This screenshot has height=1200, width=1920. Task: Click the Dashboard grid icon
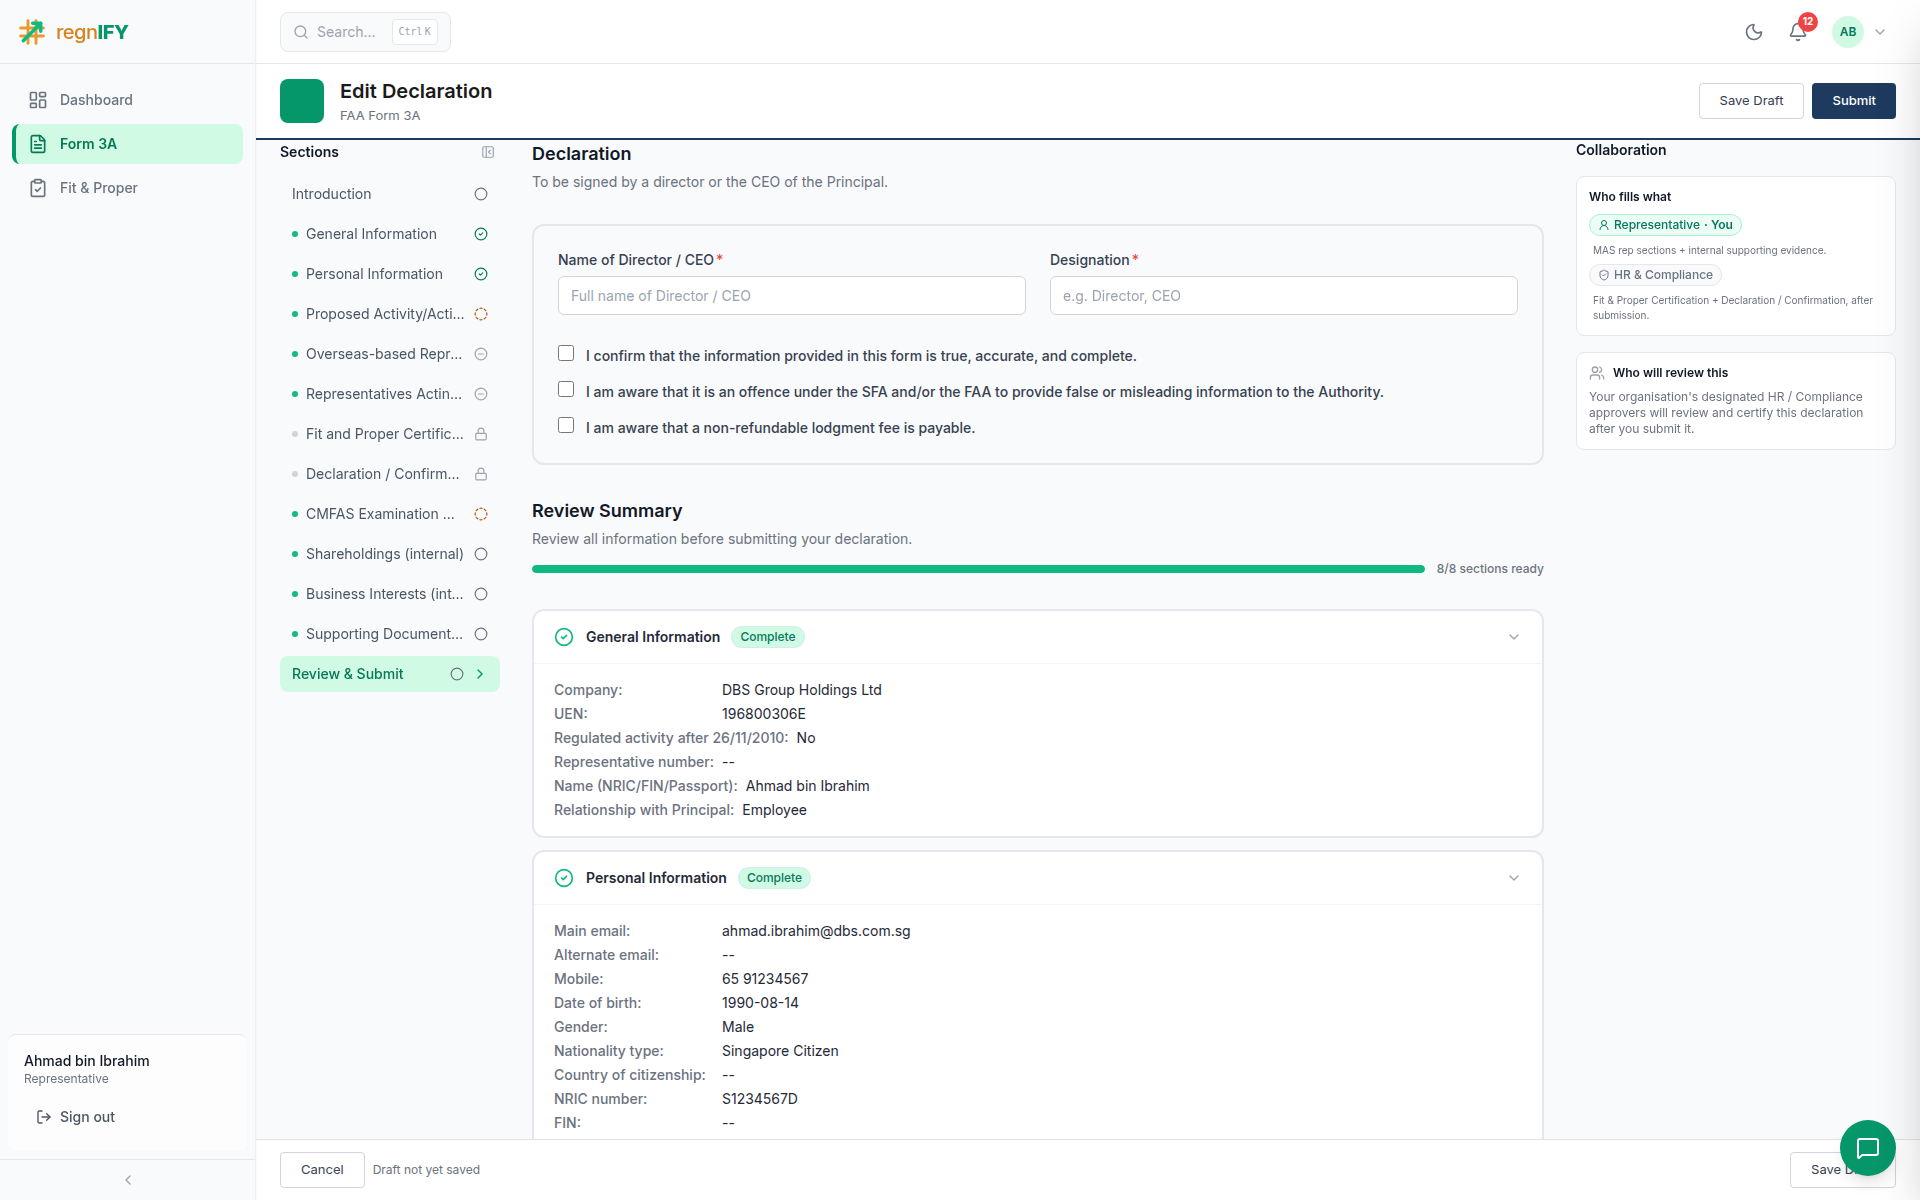(x=38, y=100)
